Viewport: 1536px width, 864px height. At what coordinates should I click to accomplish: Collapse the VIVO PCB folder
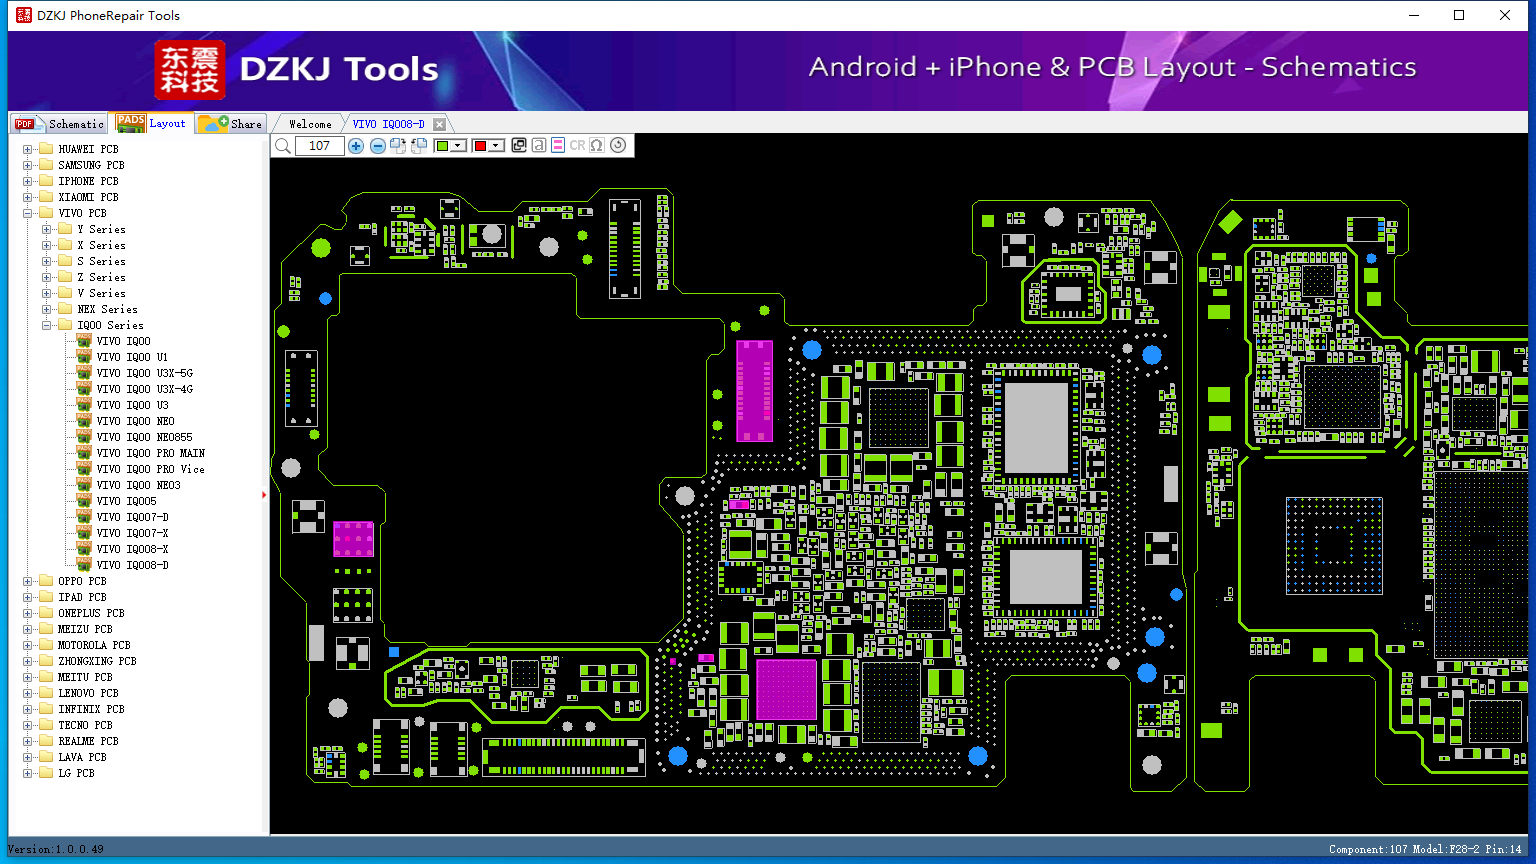point(28,213)
